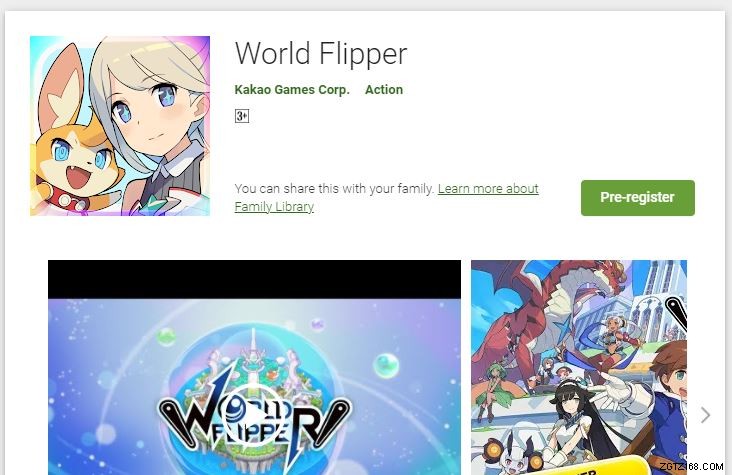Click the ZGTZ168.COM watermark
Image resolution: width=732 pixels, height=475 pixels.
pos(691,466)
